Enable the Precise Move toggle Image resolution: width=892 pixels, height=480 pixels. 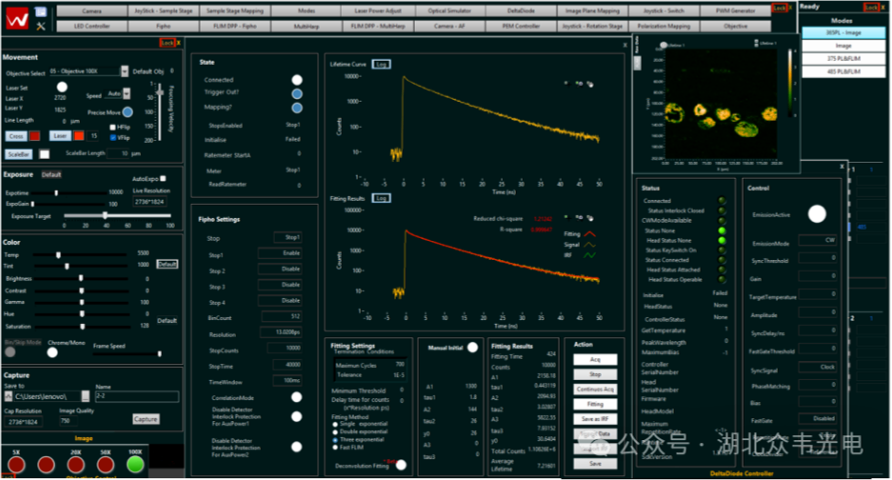click(127, 112)
